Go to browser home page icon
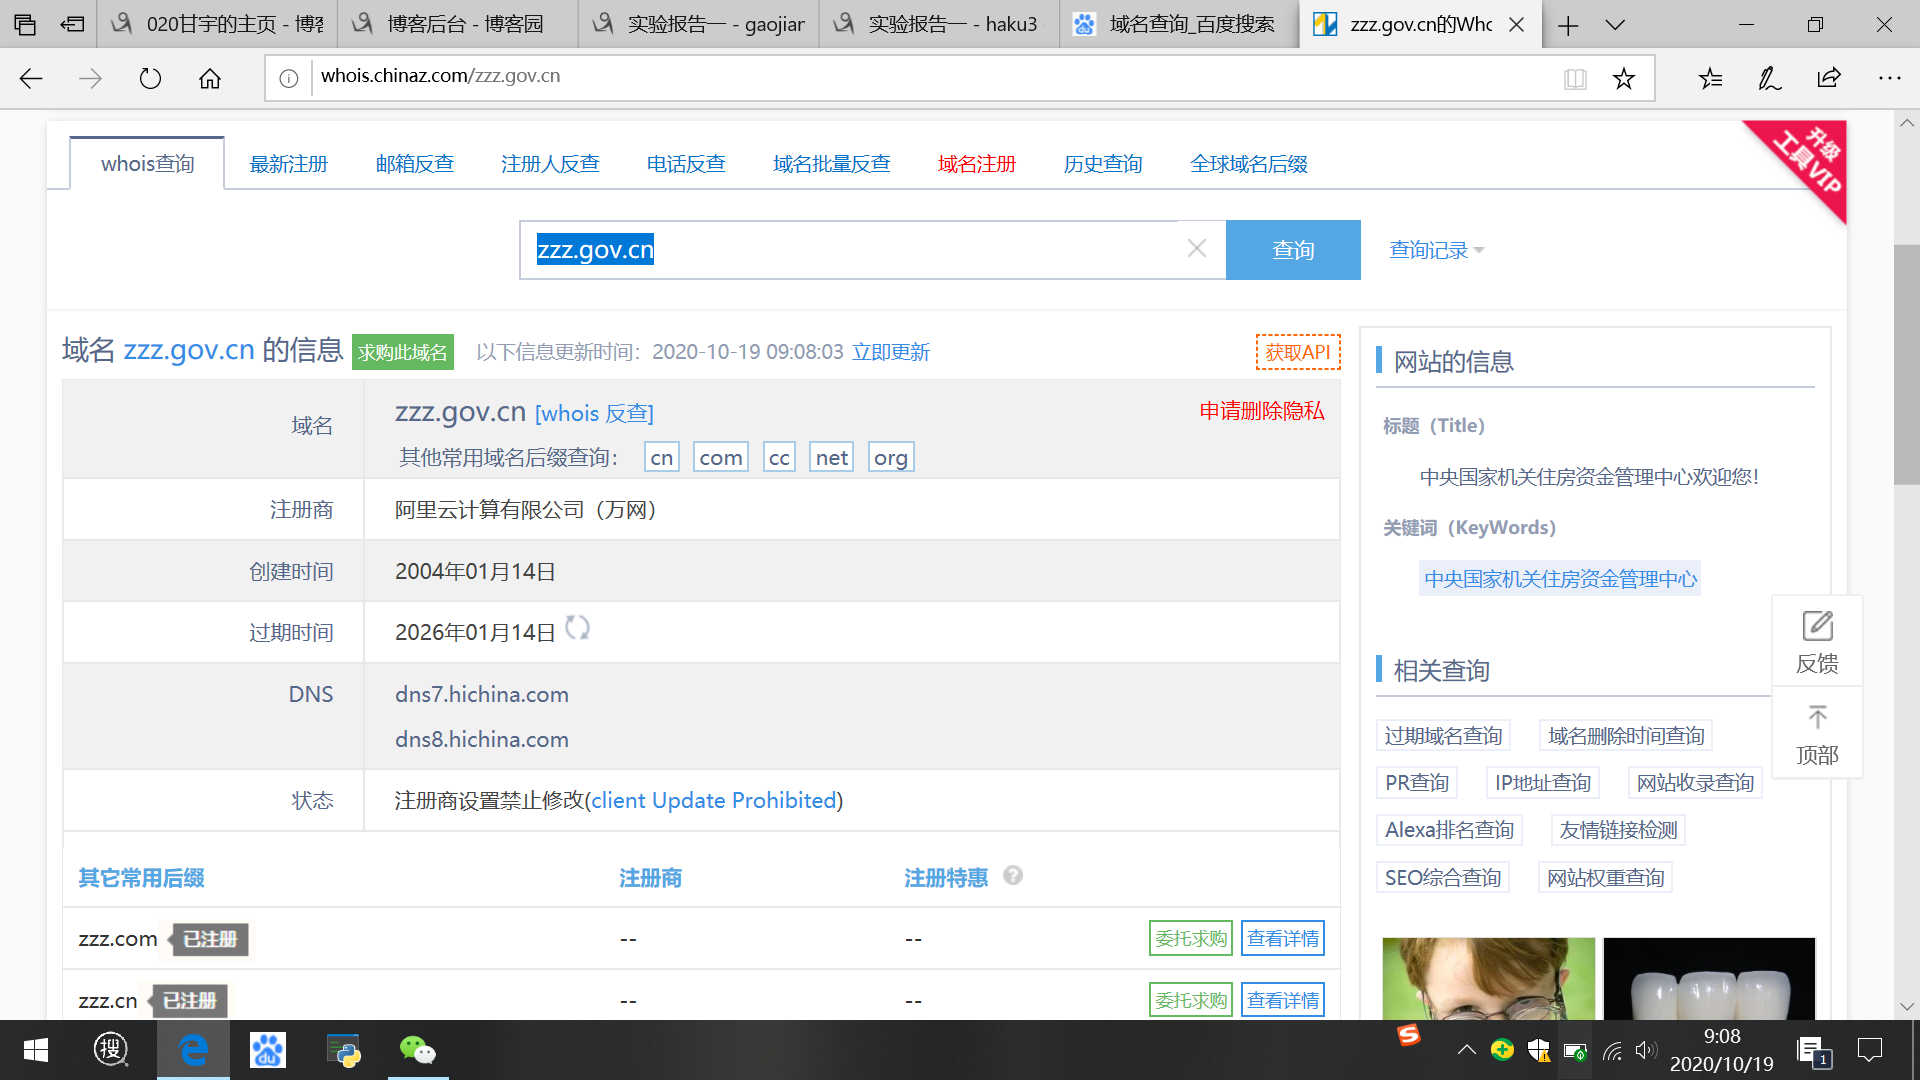This screenshot has height=1080, width=1920. (x=210, y=78)
